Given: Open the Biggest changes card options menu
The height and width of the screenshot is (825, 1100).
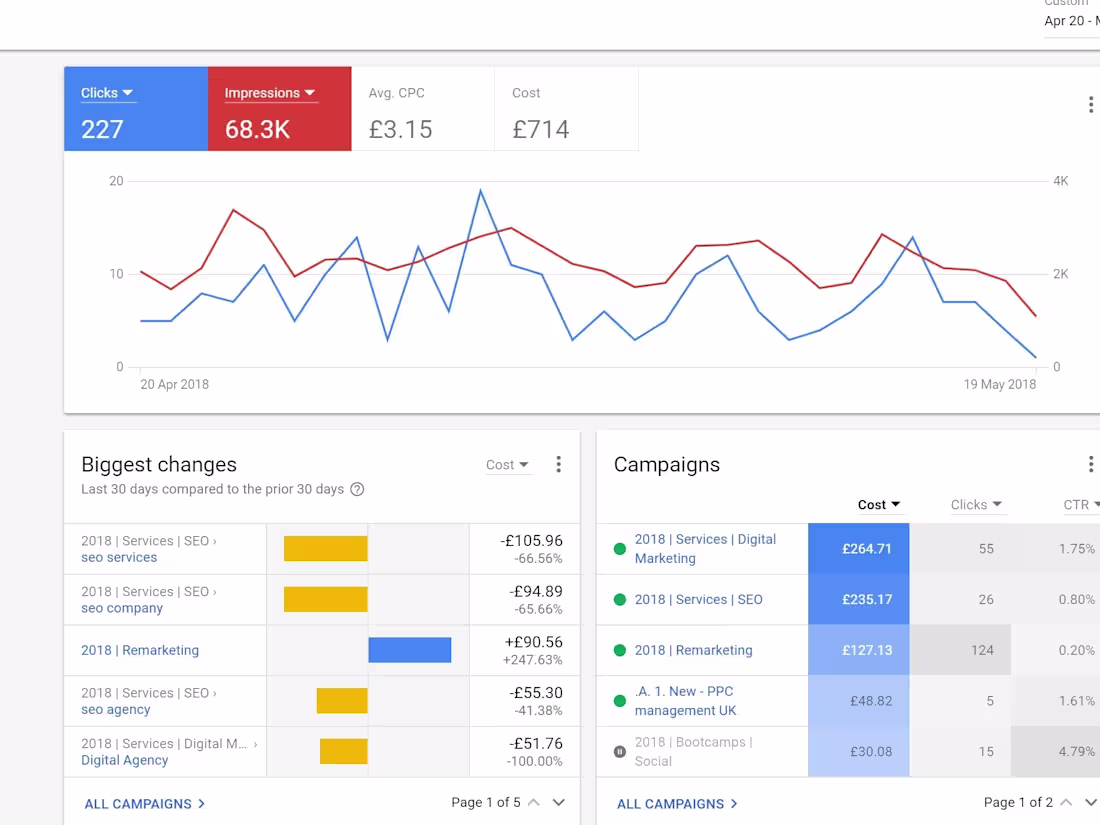Looking at the screenshot, I should tap(559, 464).
